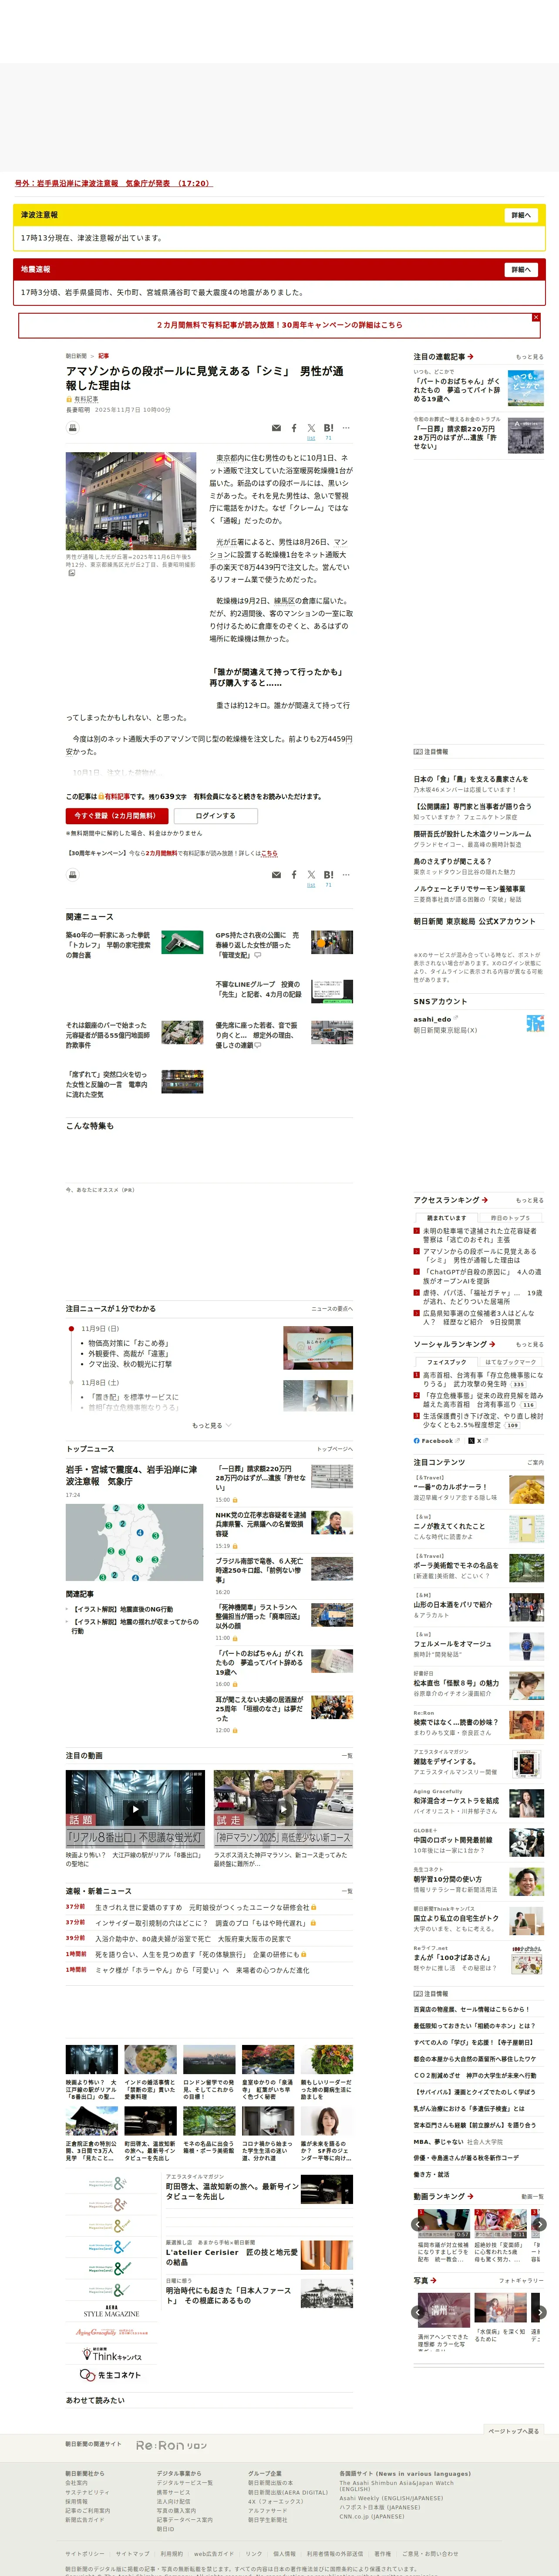Click left arrow of 動画ランキング carousel
559x2576 pixels.
(419, 2224)
